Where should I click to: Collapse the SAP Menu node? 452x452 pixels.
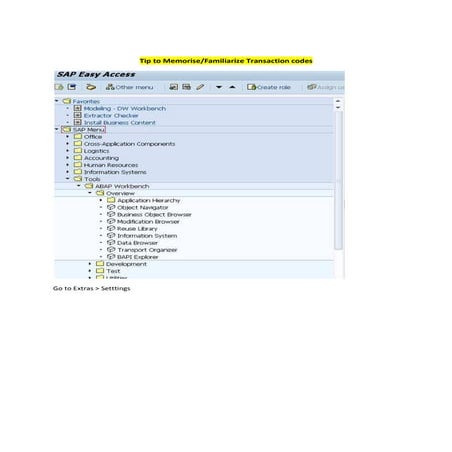click(57, 129)
